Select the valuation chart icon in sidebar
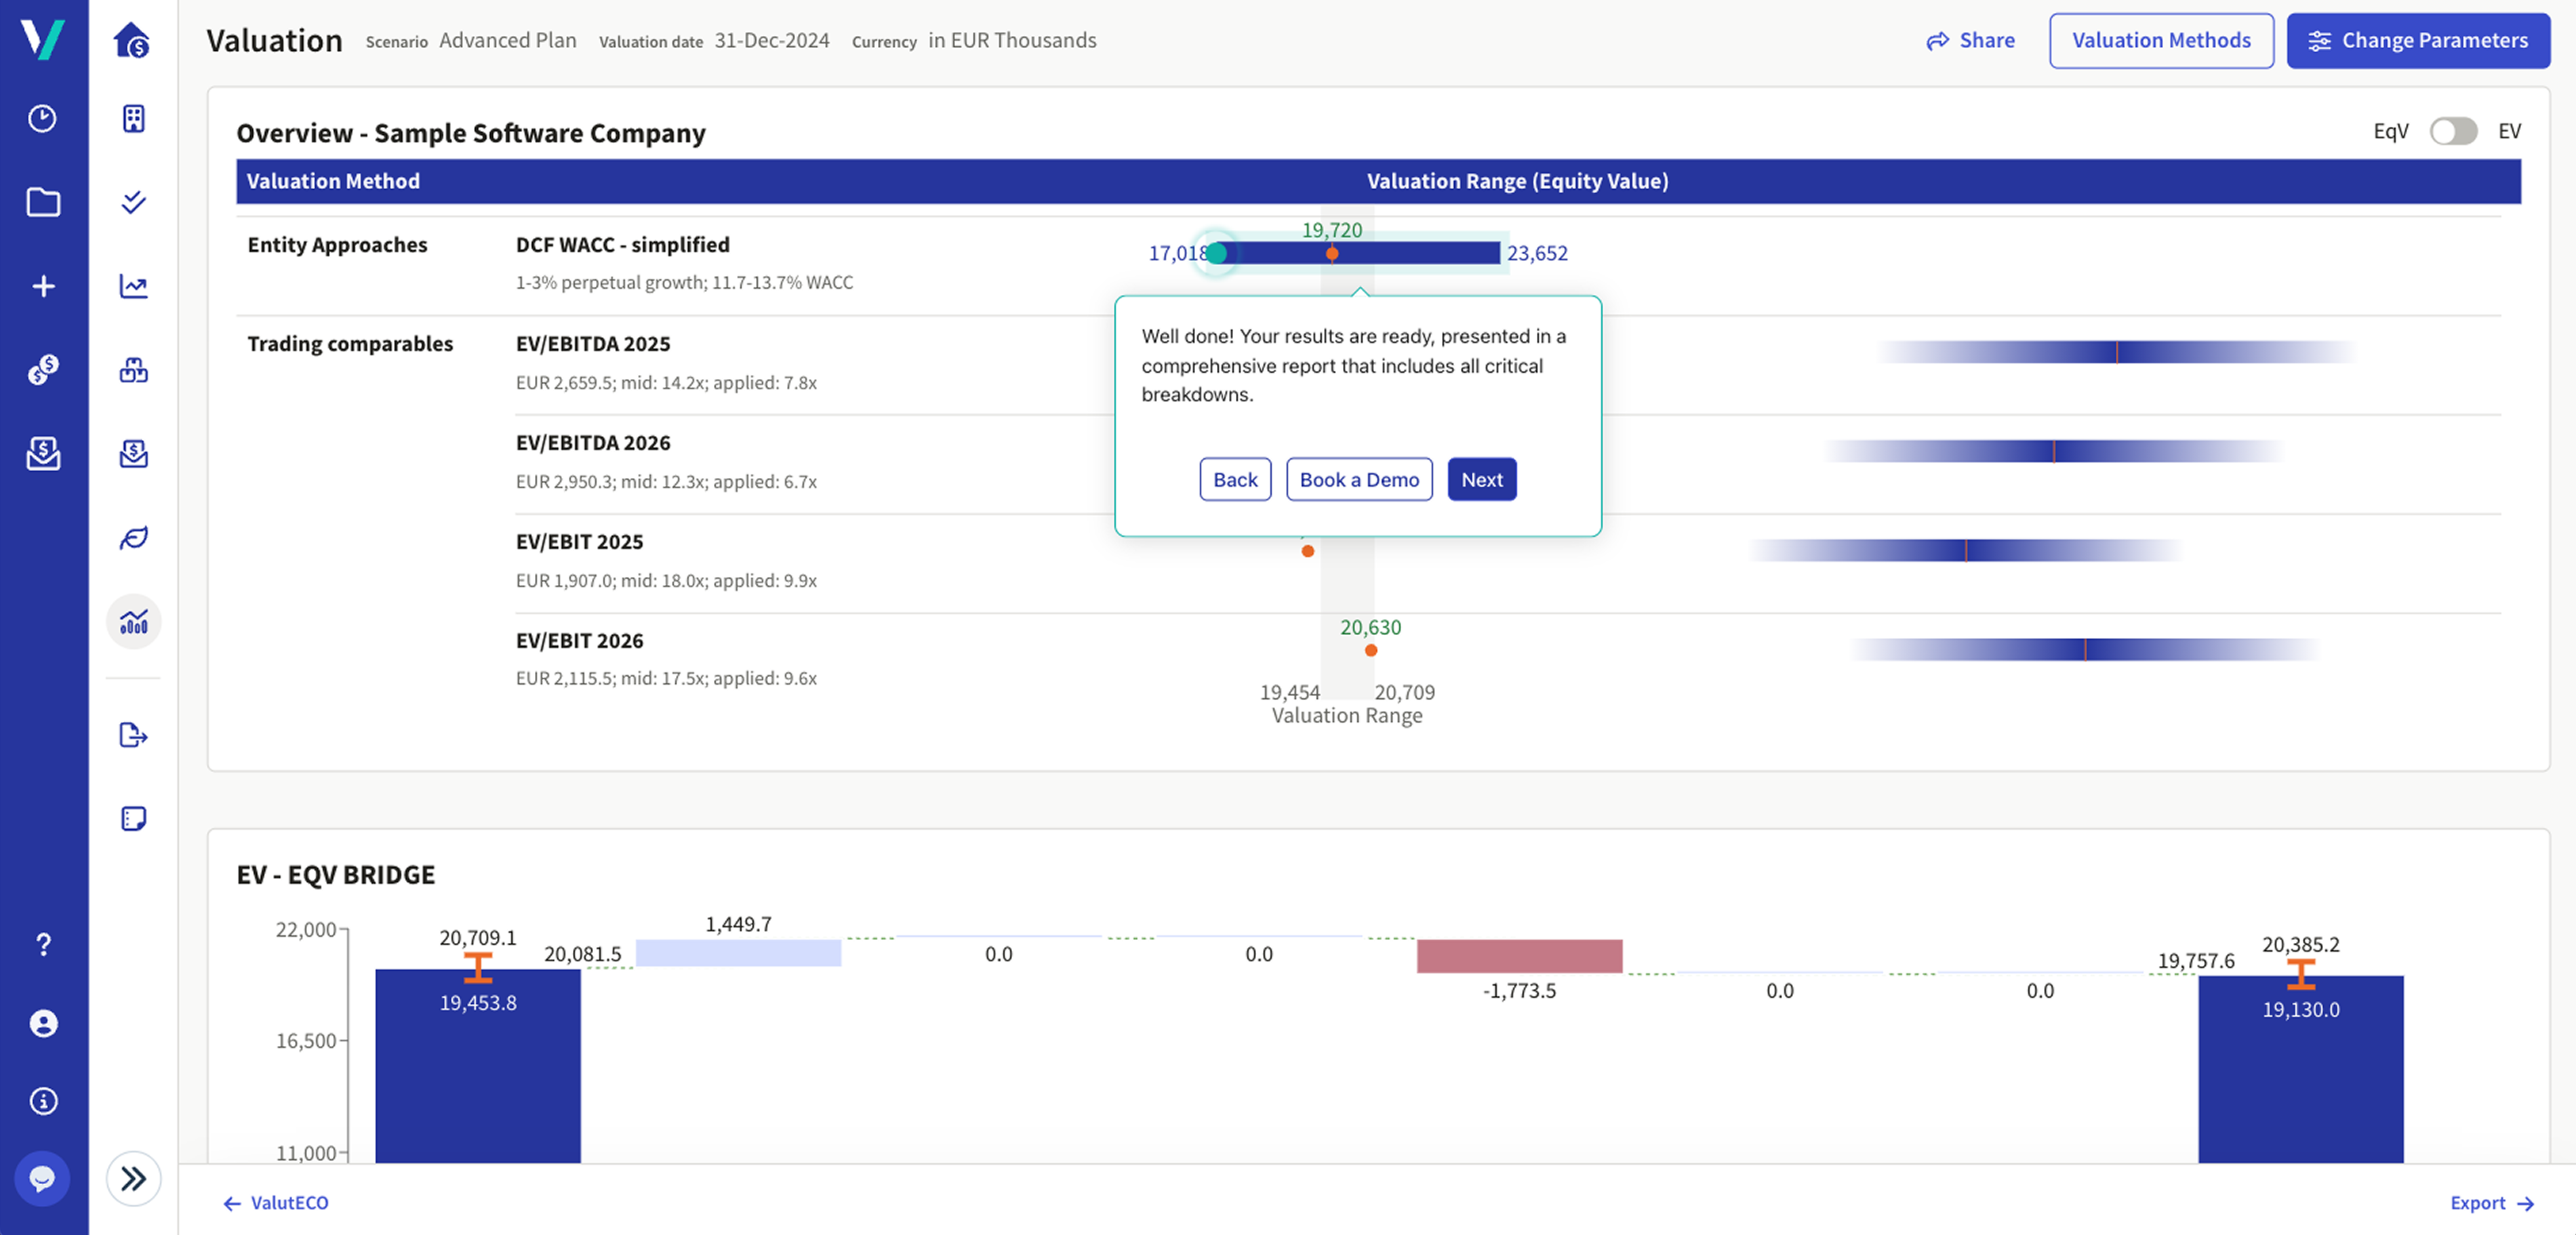2576x1235 pixels. [x=133, y=622]
